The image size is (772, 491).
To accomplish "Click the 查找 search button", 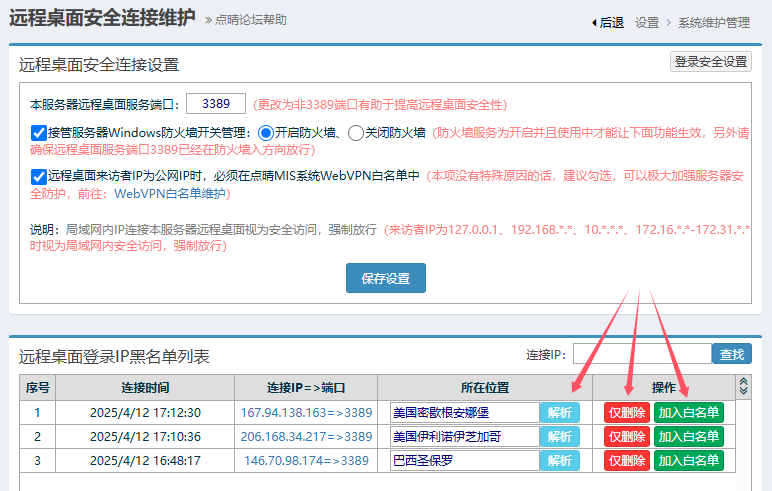I will 731,354.
